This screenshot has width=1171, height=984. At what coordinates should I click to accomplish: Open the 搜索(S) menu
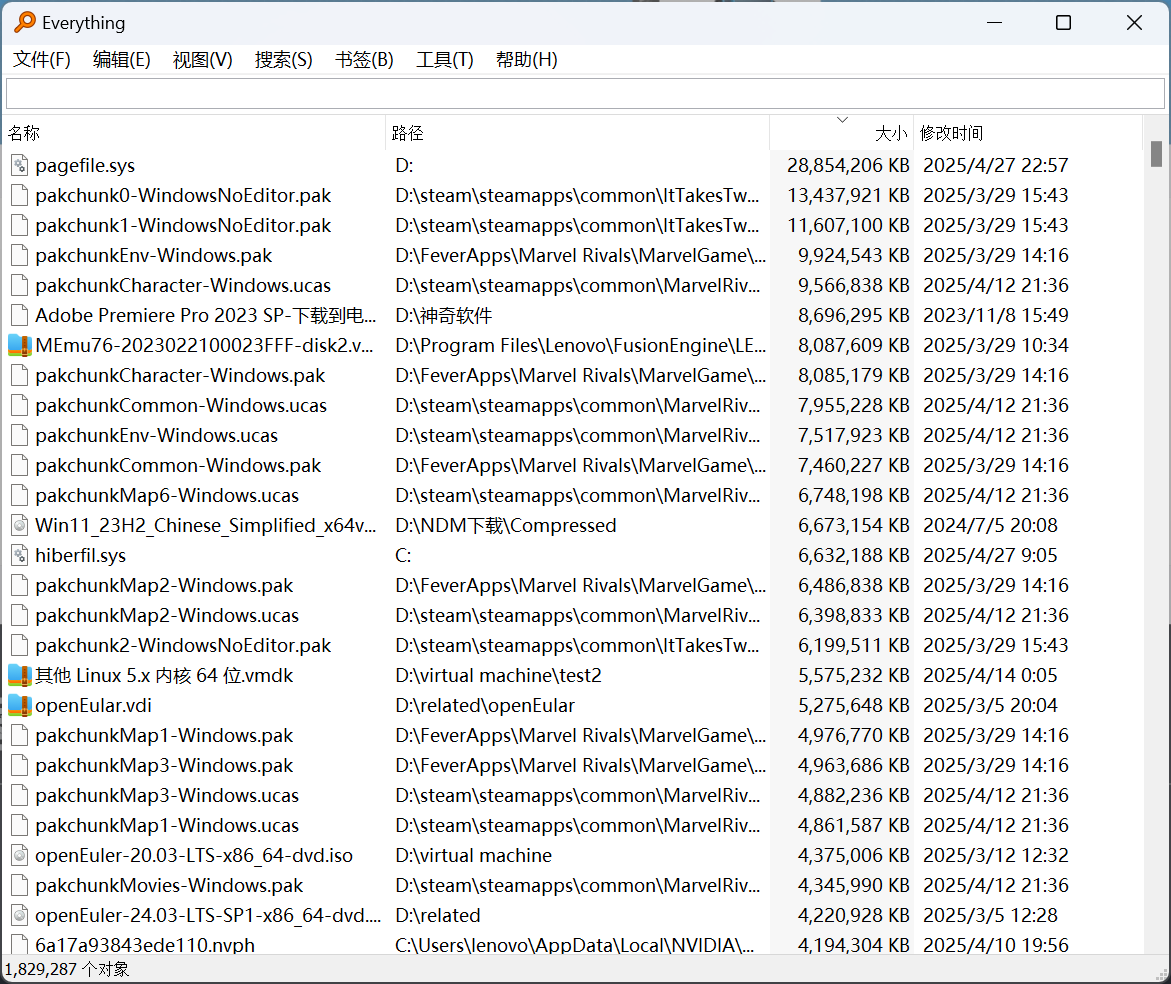[x=283, y=60]
